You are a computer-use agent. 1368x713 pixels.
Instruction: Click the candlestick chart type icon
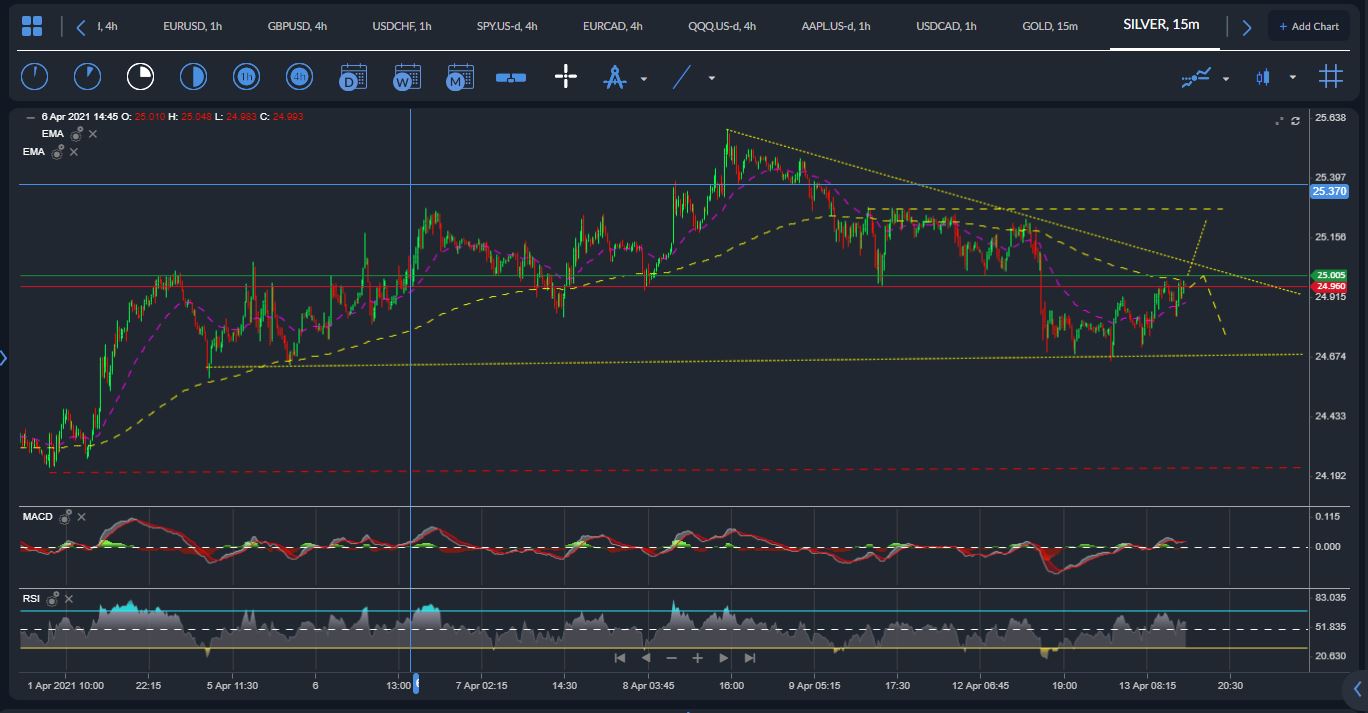click(x=1262, y=77)
